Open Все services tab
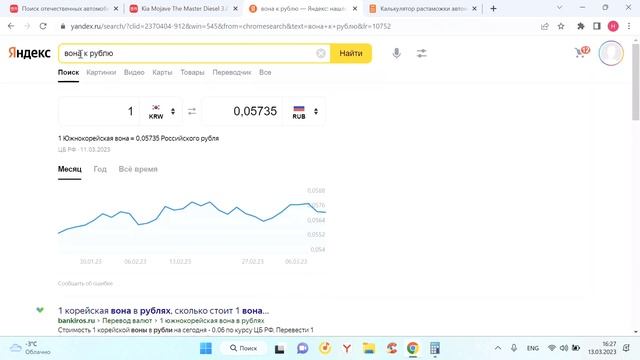Image resolution: width=640 pixels, height=360 pixels. (265, 72)
